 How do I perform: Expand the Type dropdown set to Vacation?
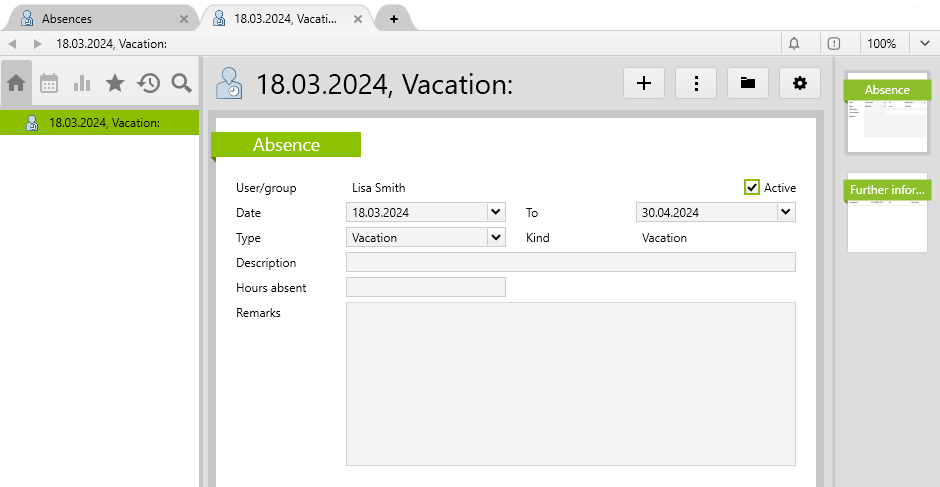coord(495,238)
